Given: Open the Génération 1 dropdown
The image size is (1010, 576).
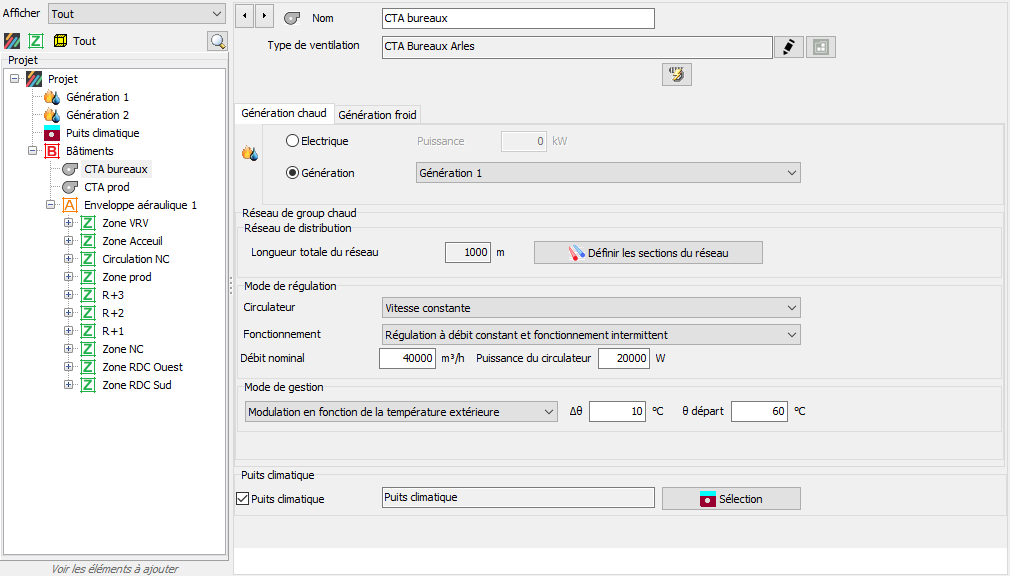Looking at the screenshot, I should (x=608, y=173).
